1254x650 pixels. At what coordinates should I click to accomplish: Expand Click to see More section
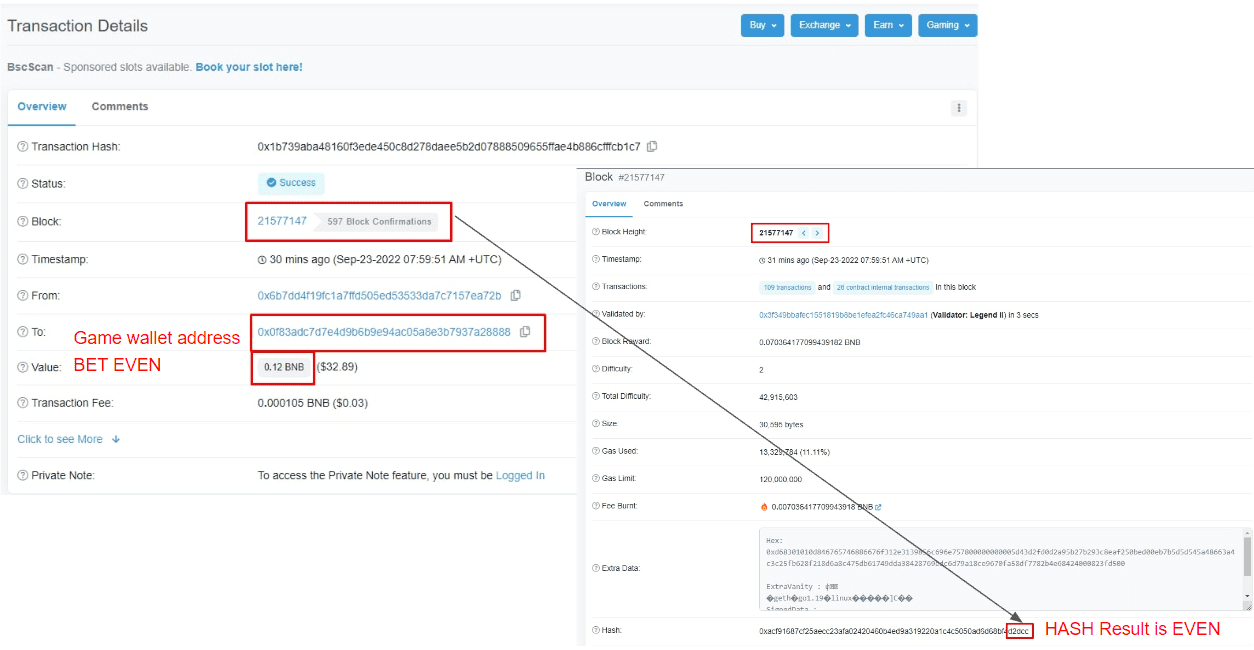point(68,439)
